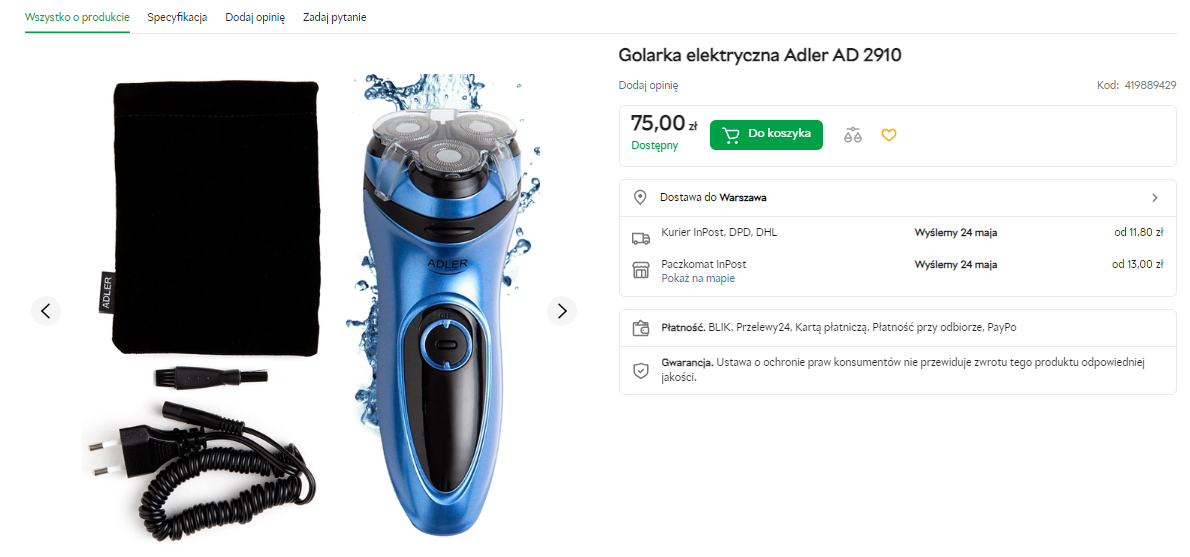Click the Pokaż na mapie link
The height and width of the screenshot is (557, 1190).
pyautogui.click(x=698, y=278)
